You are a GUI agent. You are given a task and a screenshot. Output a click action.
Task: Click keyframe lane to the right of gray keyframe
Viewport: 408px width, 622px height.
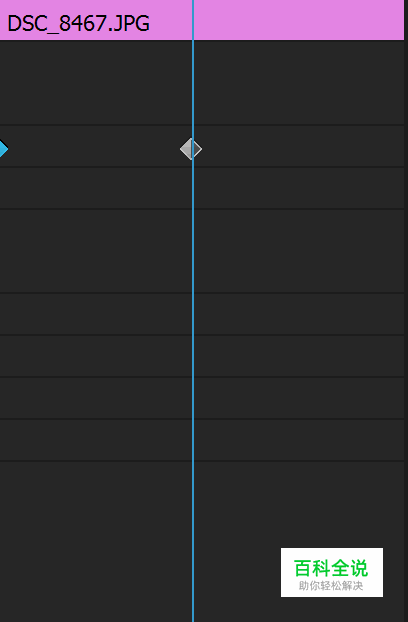(303, 147)
